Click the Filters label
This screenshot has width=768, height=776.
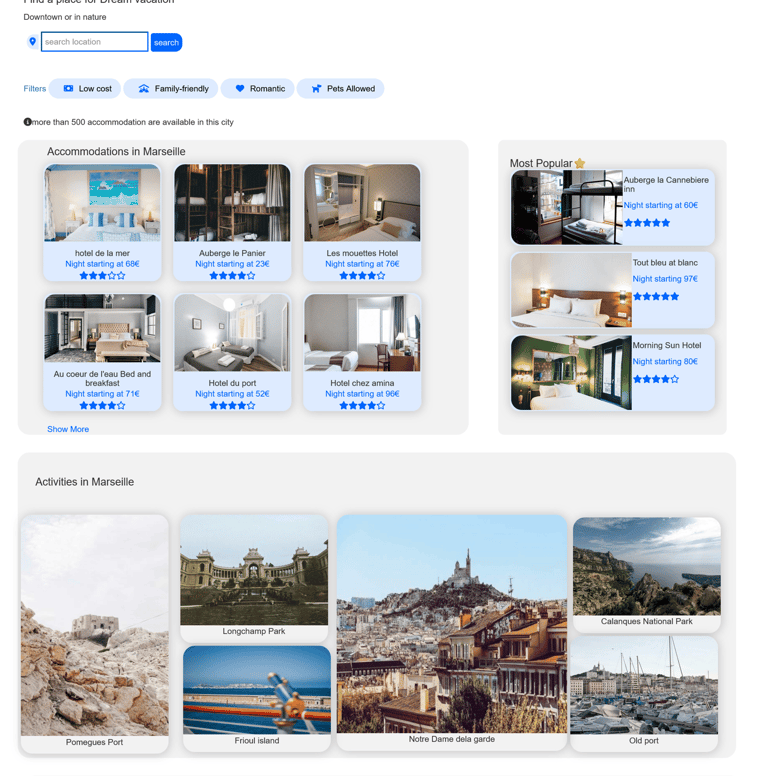(x=35, y=89)
